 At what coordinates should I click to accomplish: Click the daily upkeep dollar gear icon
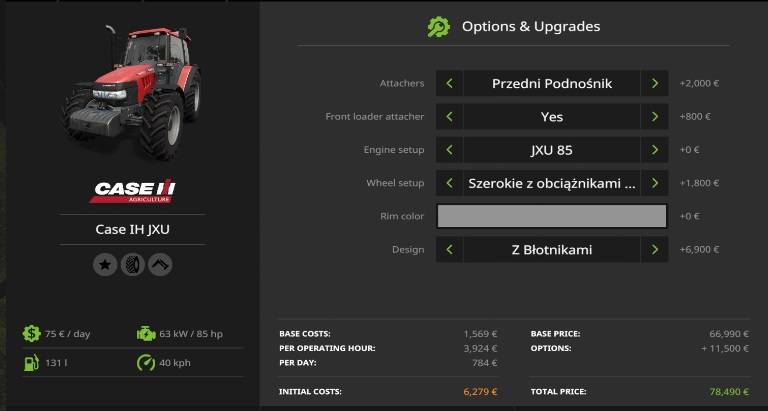coord(31,334)
